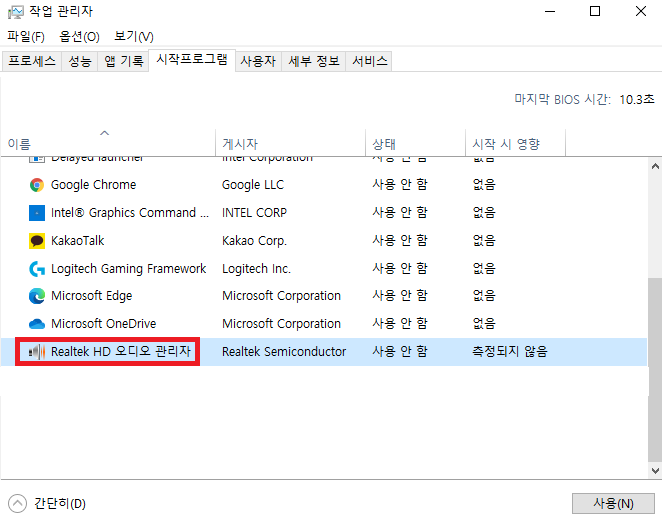Screen dimensions: 662x527
Task: Switch to the 세부 정보 tab
Action: 314,61
